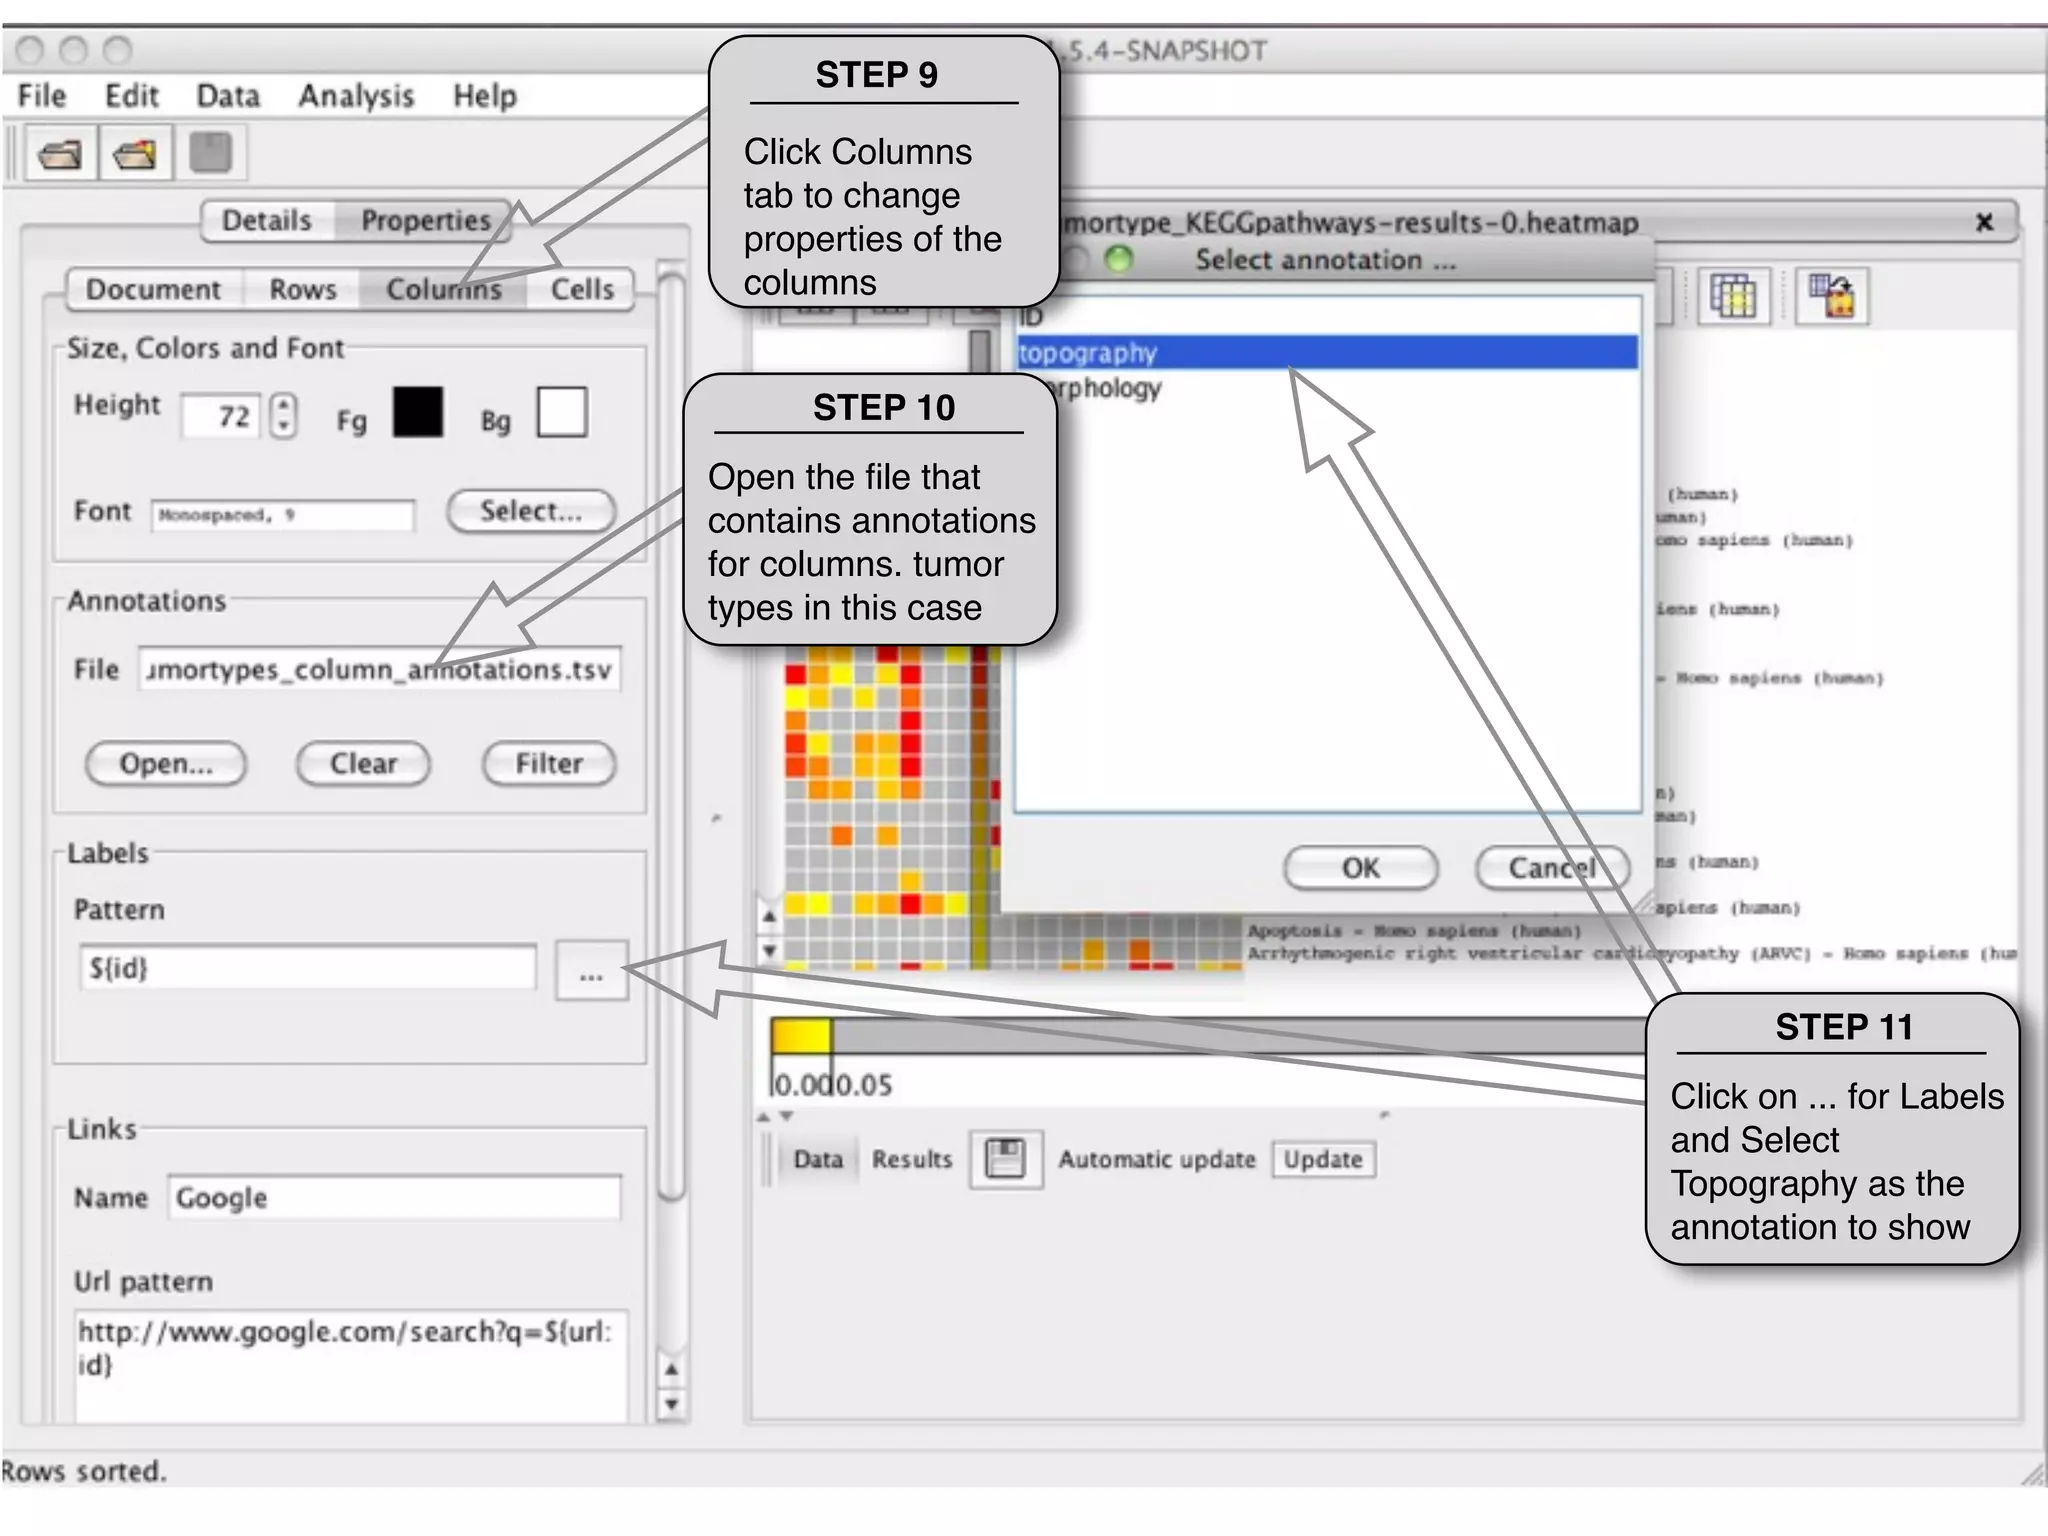Switch to the Results tab below heatmap
Viewport: 2048px width, 1536px height.
912,1160
